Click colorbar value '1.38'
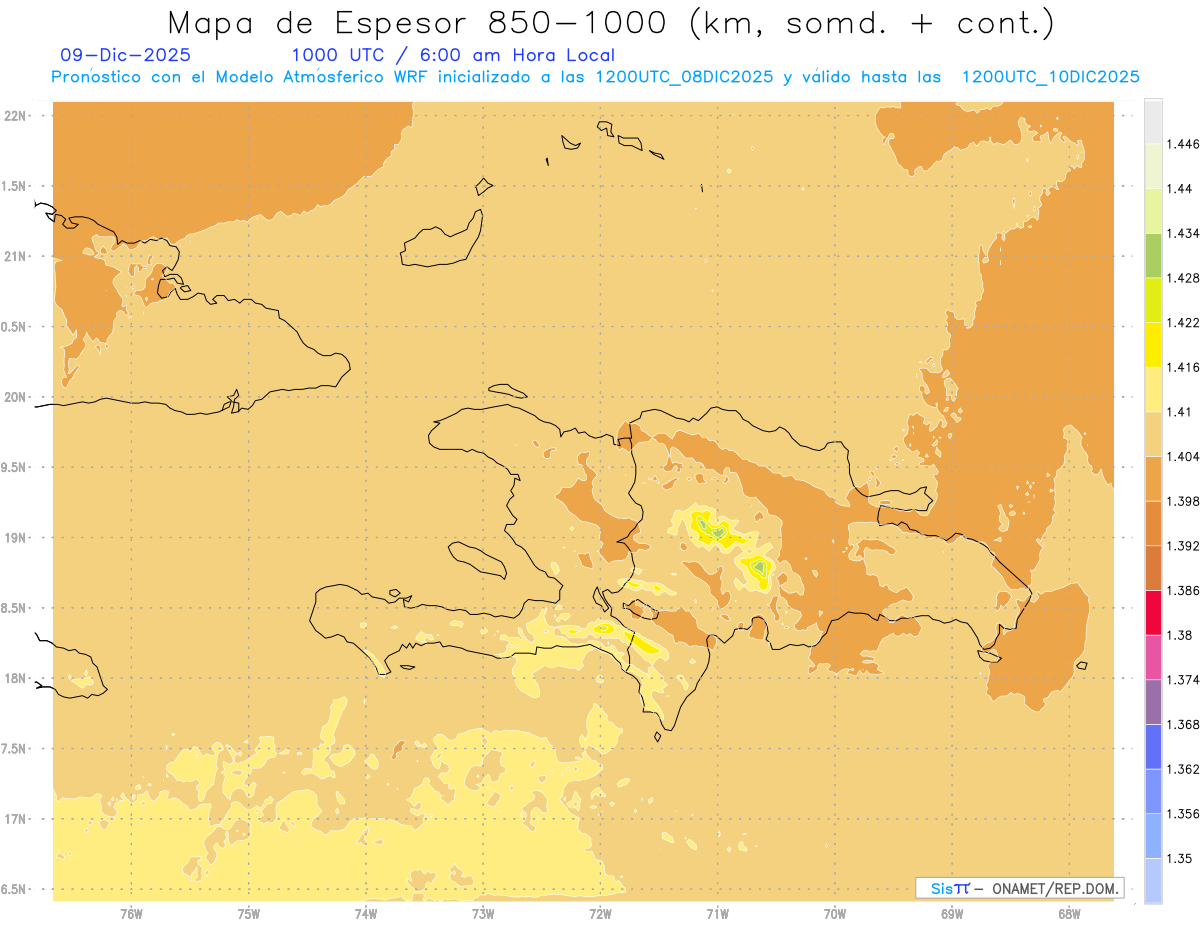 tap(1179, 635)
